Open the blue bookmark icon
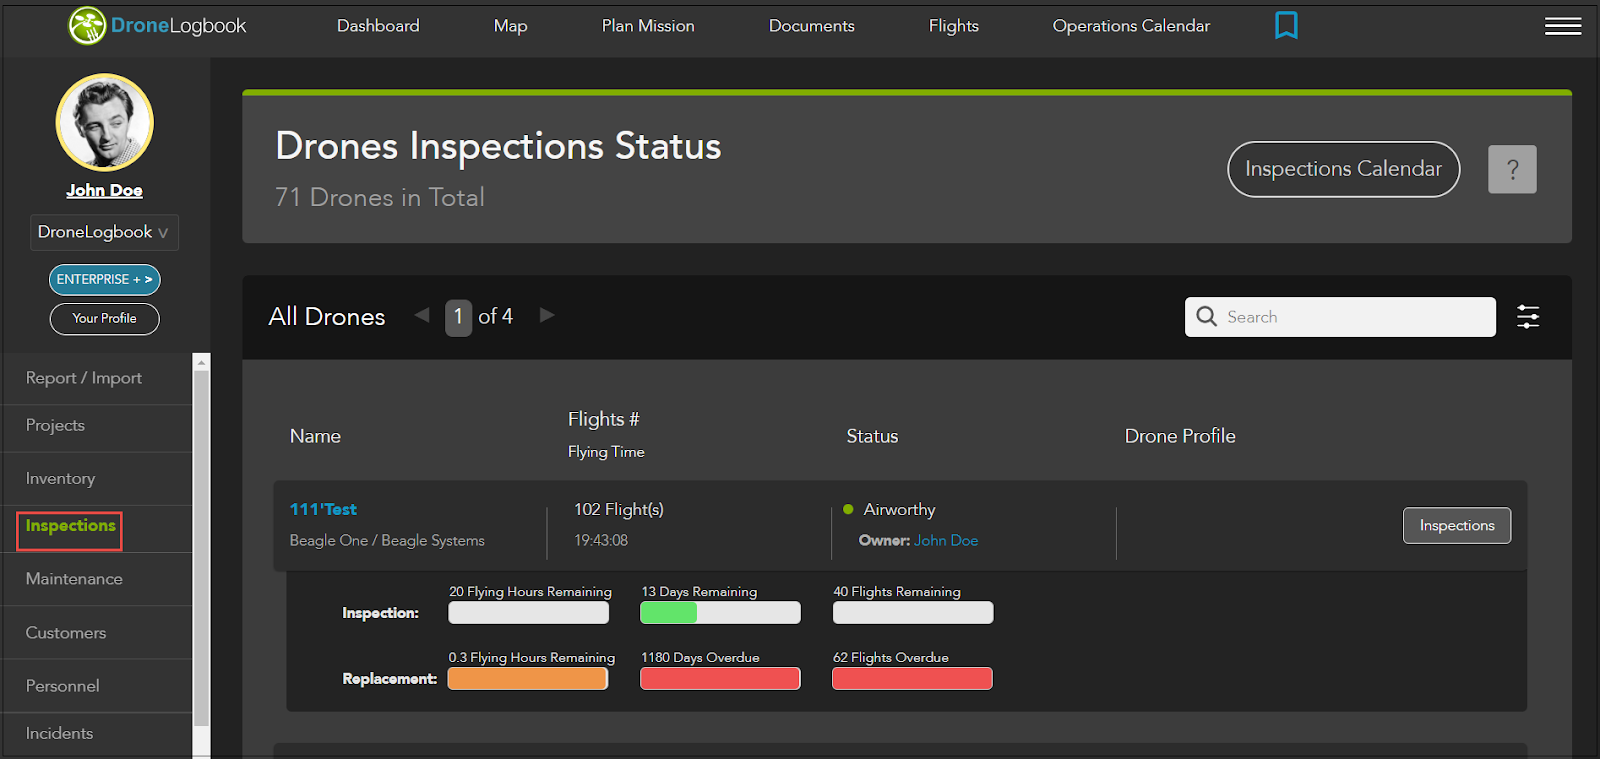This screenshot has height=759, width=1600. 1286,25
